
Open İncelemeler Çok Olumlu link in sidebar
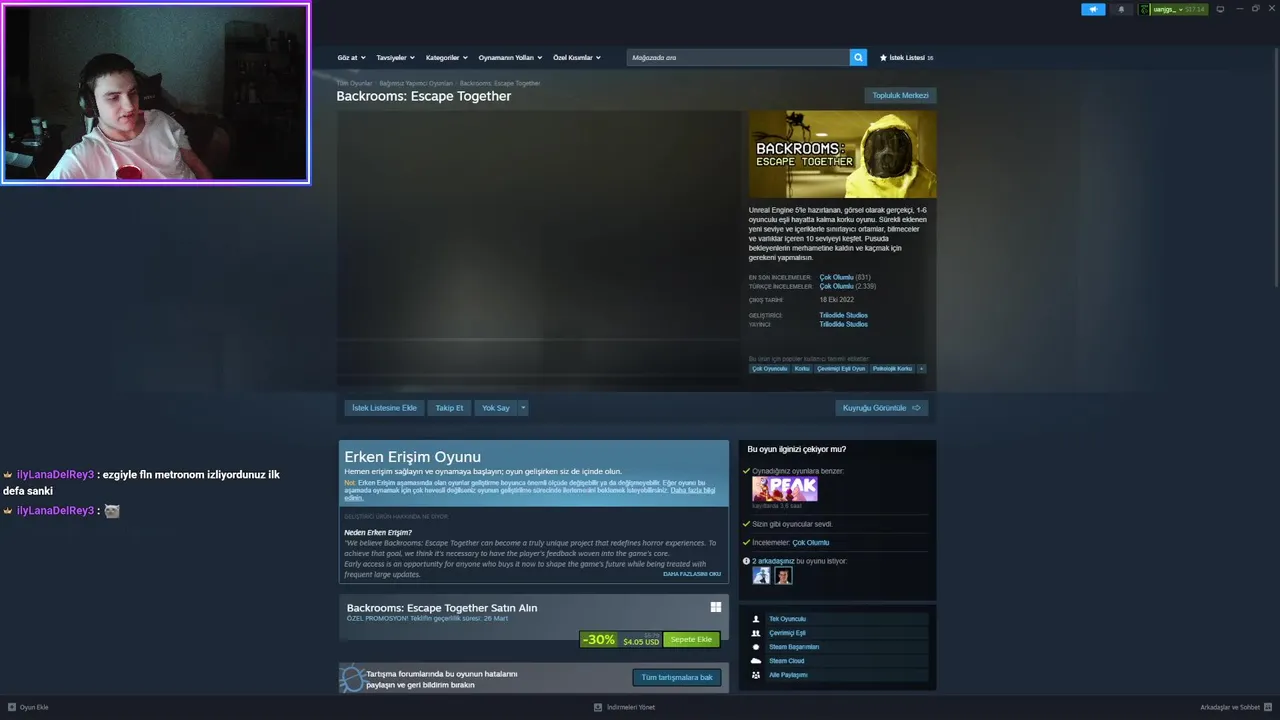tap(811, 543)
